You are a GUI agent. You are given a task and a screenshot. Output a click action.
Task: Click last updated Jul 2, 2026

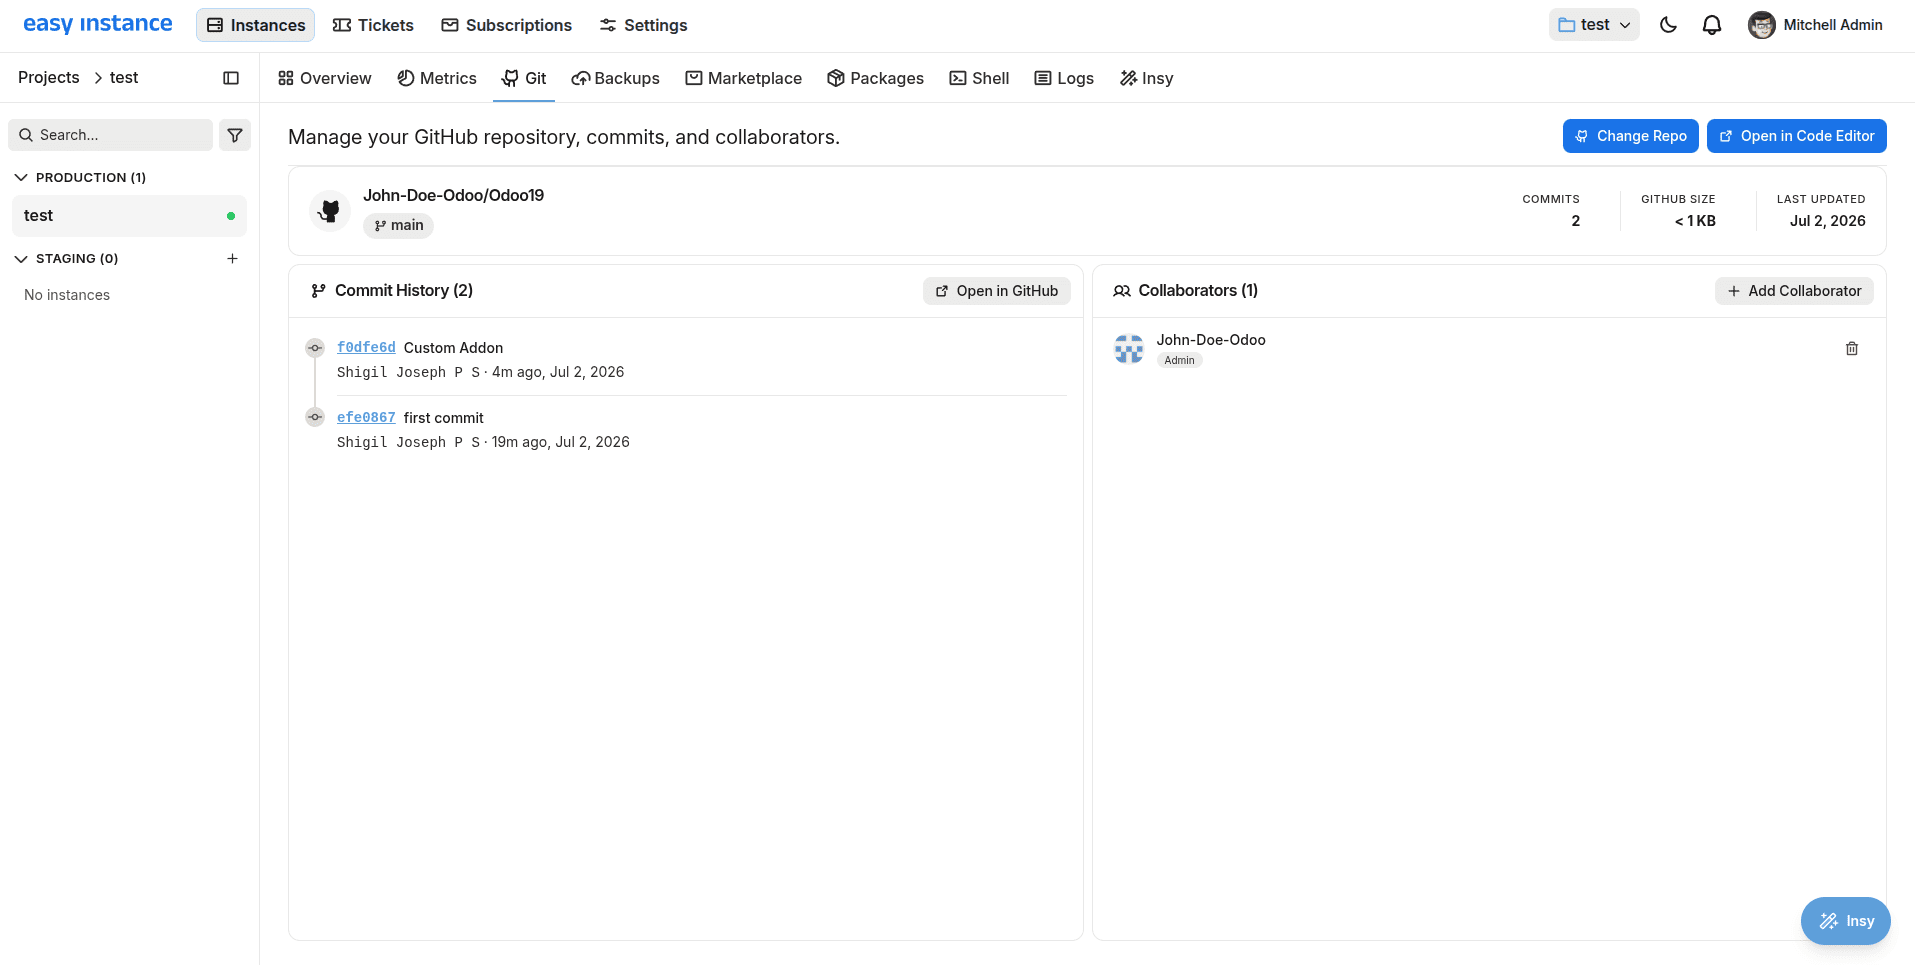click(x=1827, y=221)
